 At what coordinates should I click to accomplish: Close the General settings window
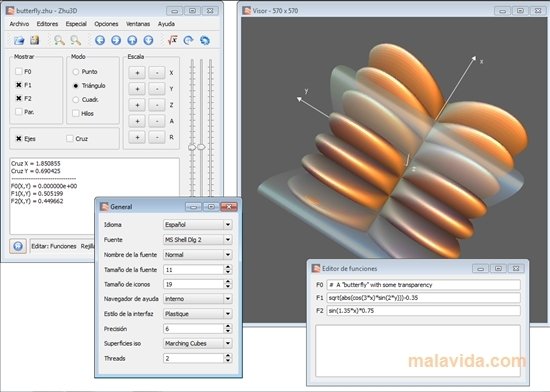pos(229,207)
